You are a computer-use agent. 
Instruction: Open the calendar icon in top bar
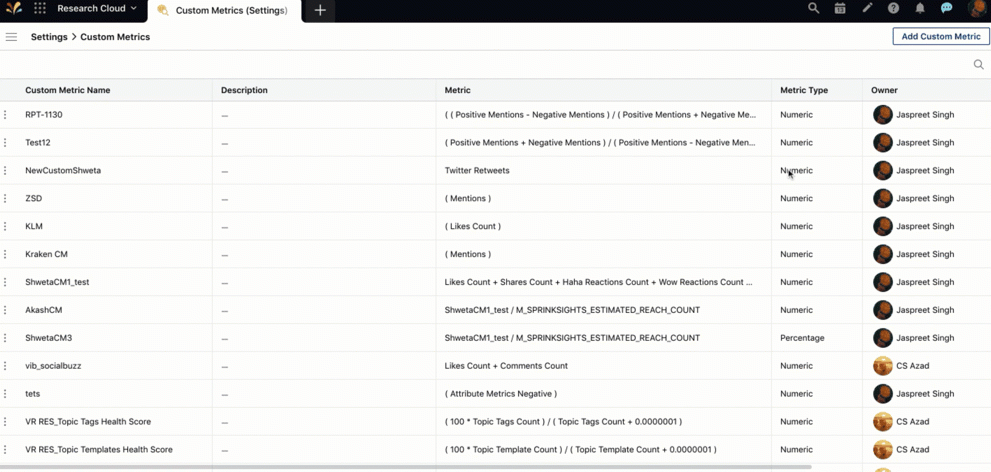pyautogui.click(x=840, y=8)
